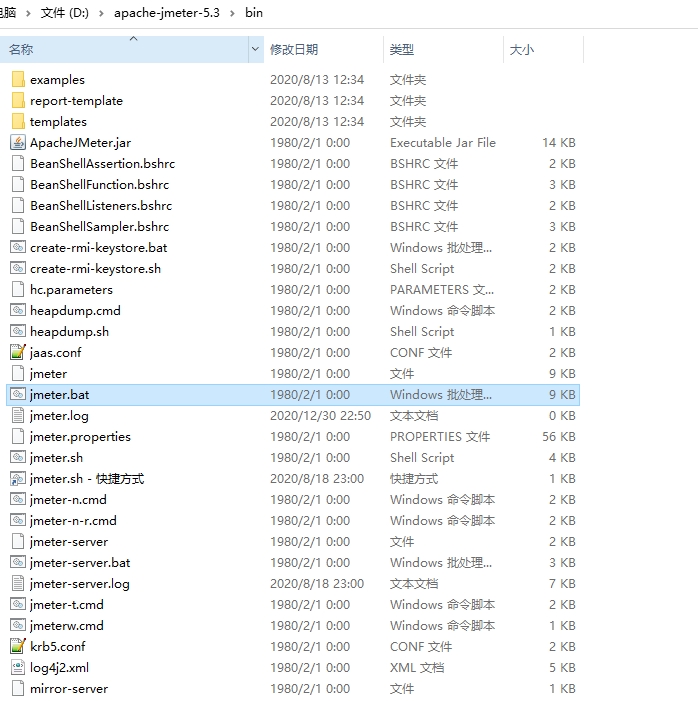Click the ApacheJMeter.jar Java icon

(18, 142)
